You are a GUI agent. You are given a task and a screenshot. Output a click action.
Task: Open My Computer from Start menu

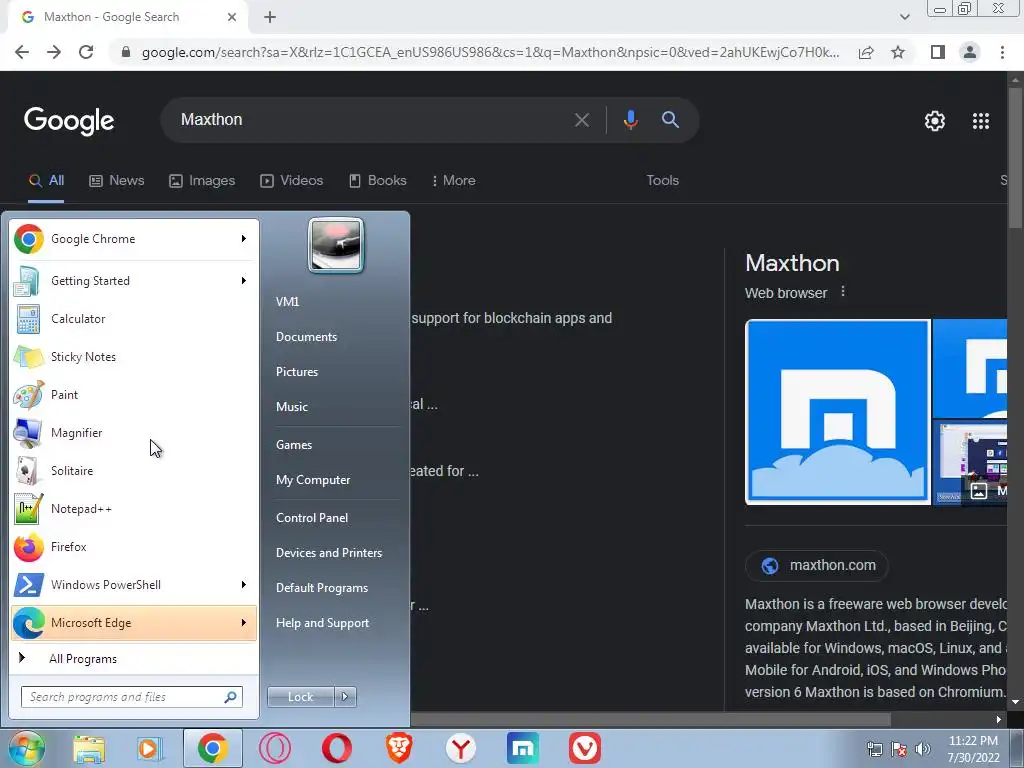313,480
